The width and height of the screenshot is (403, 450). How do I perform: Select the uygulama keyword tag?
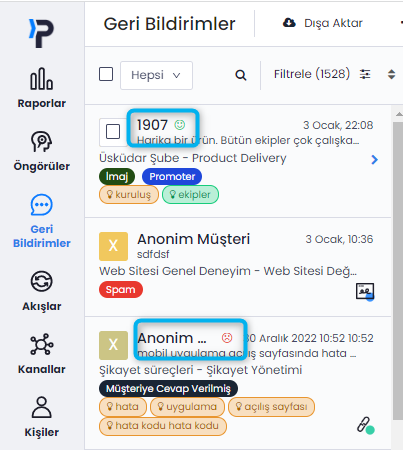point(187,407)
